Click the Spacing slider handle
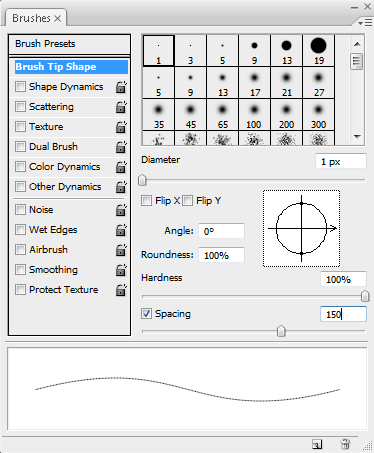Screen dimensions: 374x453 [281, 331]
